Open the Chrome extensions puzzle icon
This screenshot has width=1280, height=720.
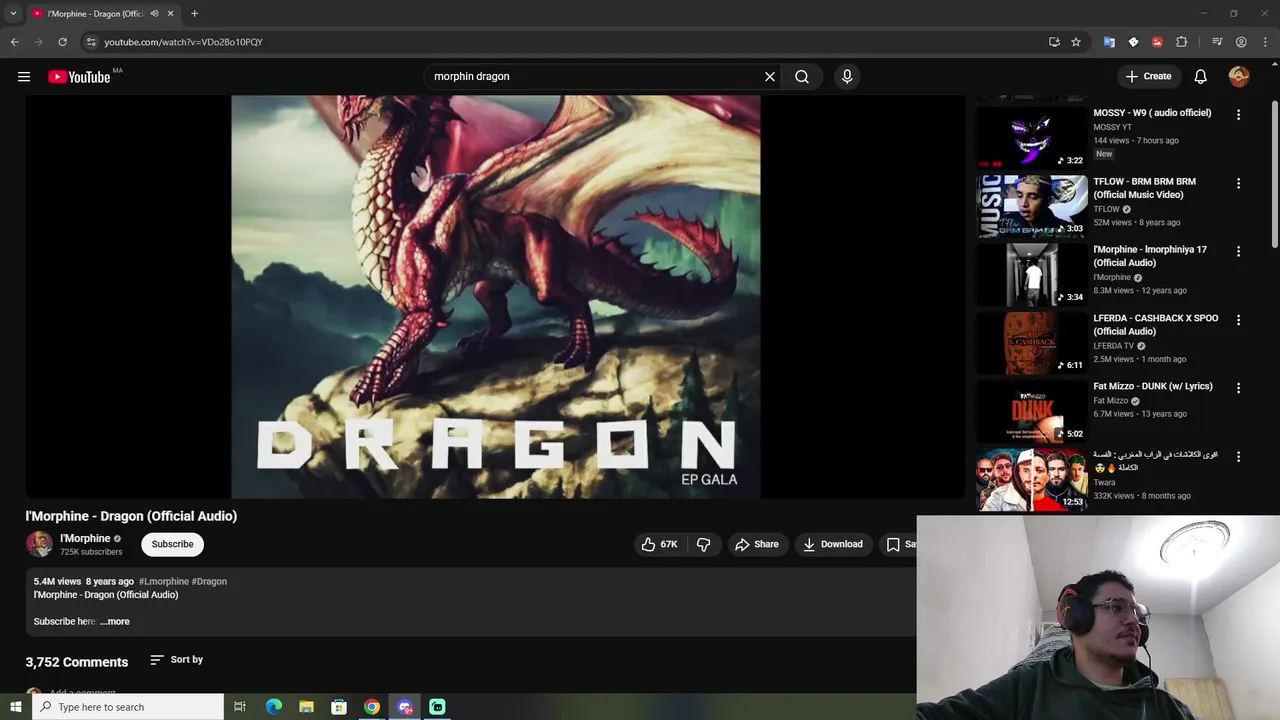1182,42
